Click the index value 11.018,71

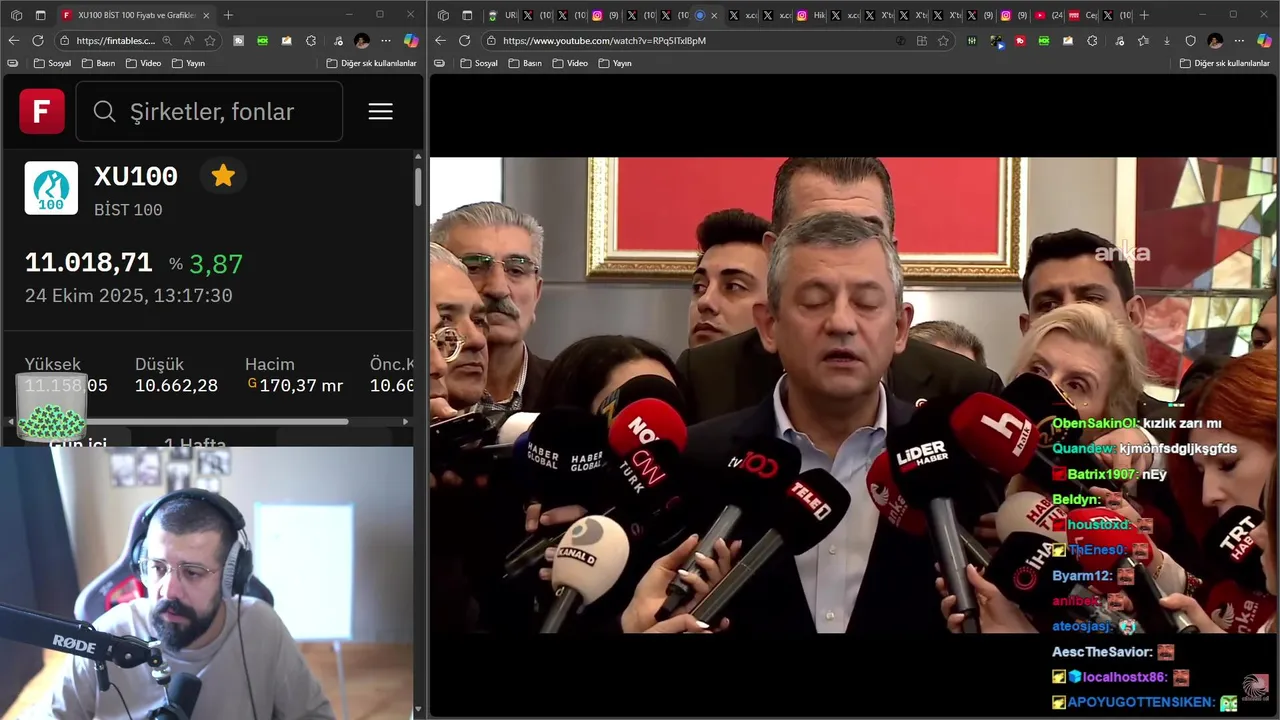(x=88, y=263)
